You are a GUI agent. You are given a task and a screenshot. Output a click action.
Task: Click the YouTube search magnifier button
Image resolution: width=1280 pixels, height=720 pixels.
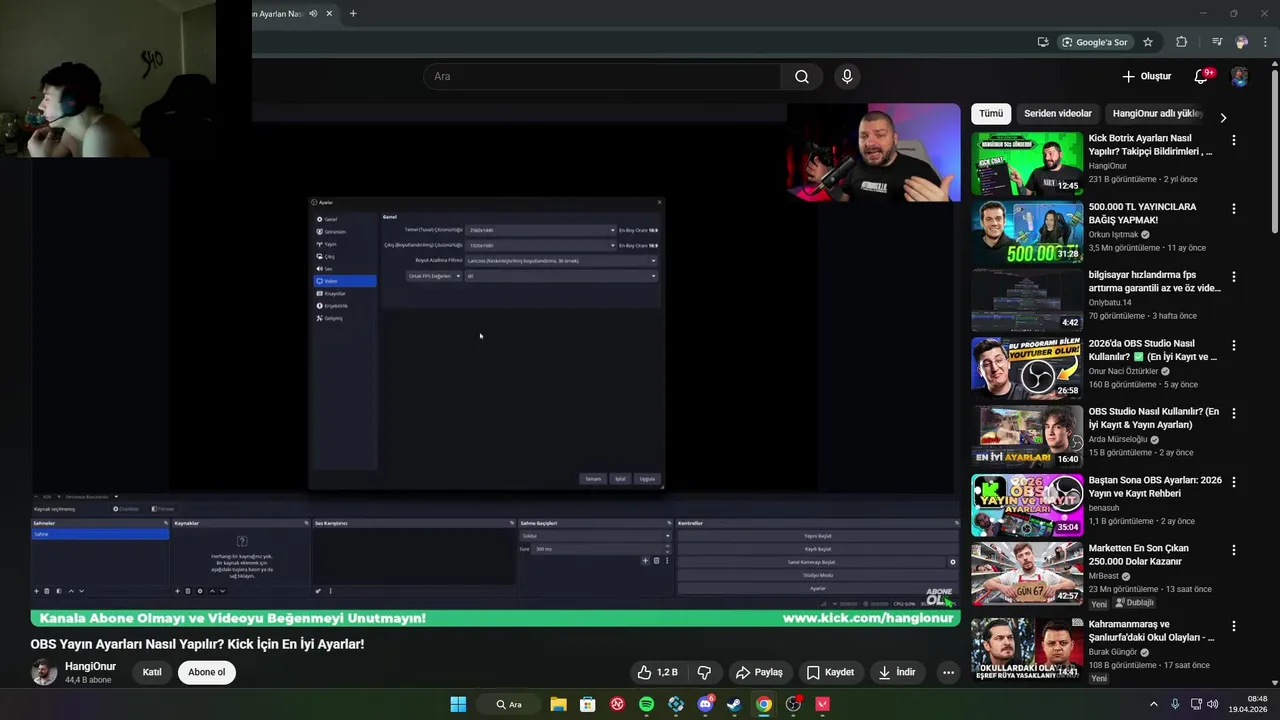[802, 76]
